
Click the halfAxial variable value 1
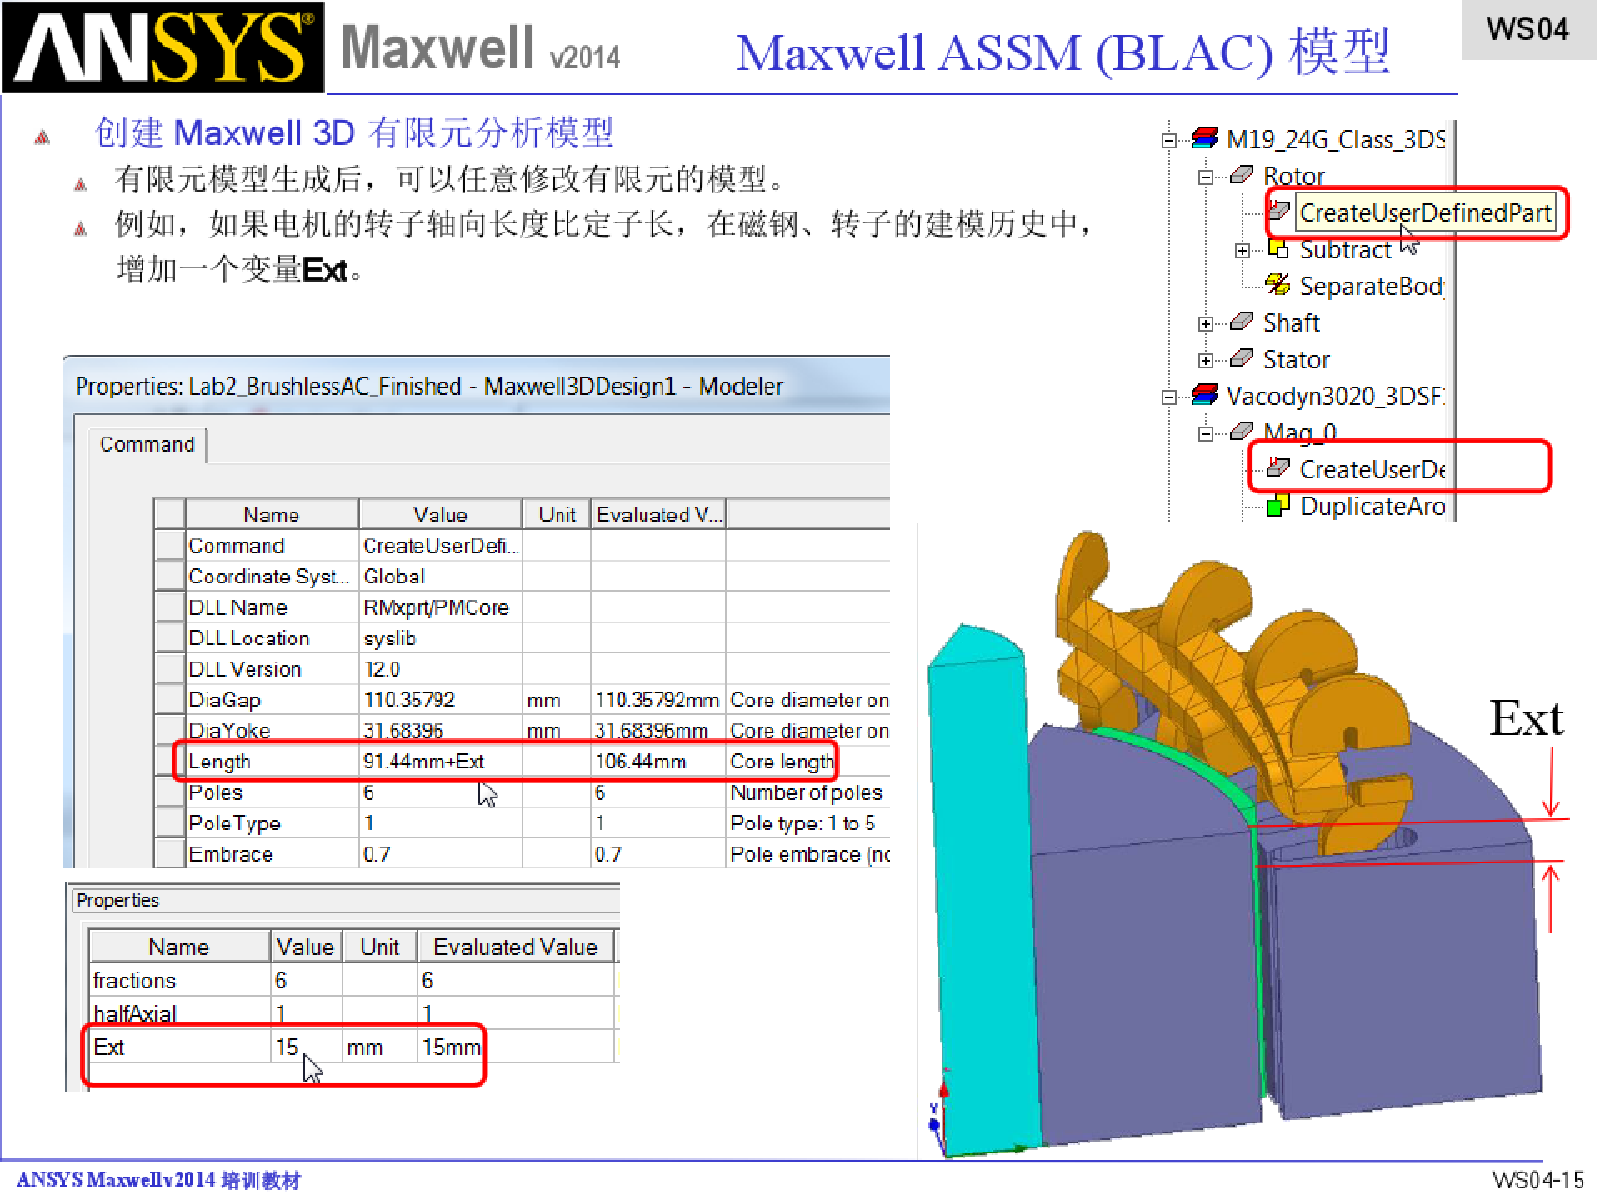click(x=306, y=1013)
